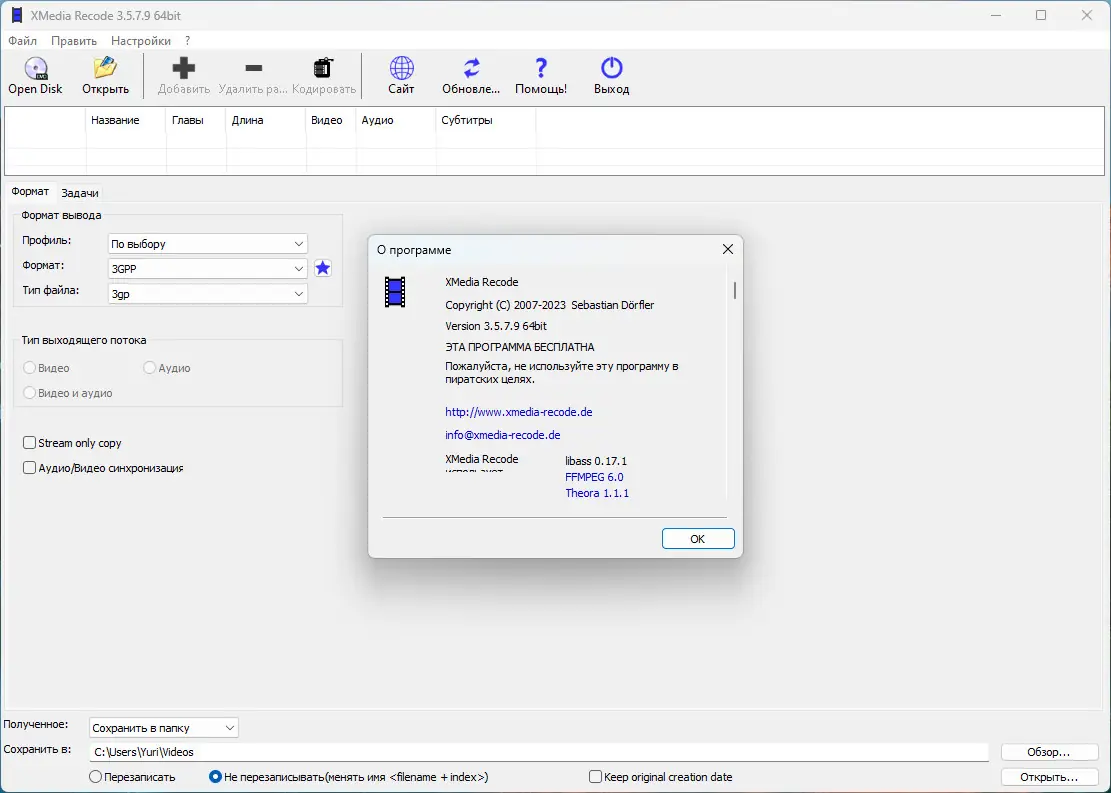Click the star icon beside Формат
Screen dimensions: 1111x793
[x=322, y=268]
